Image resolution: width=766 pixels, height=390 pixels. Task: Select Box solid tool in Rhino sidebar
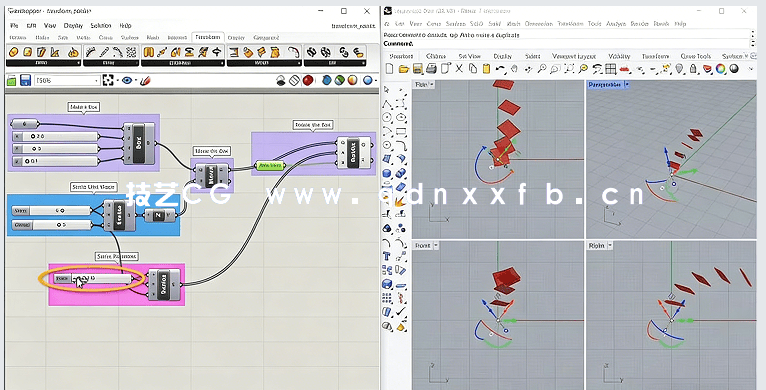point(387,173)
